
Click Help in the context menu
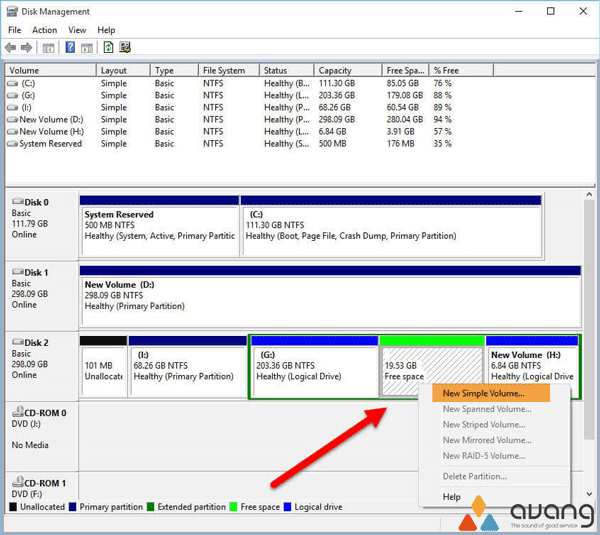(x=452, y=496)
